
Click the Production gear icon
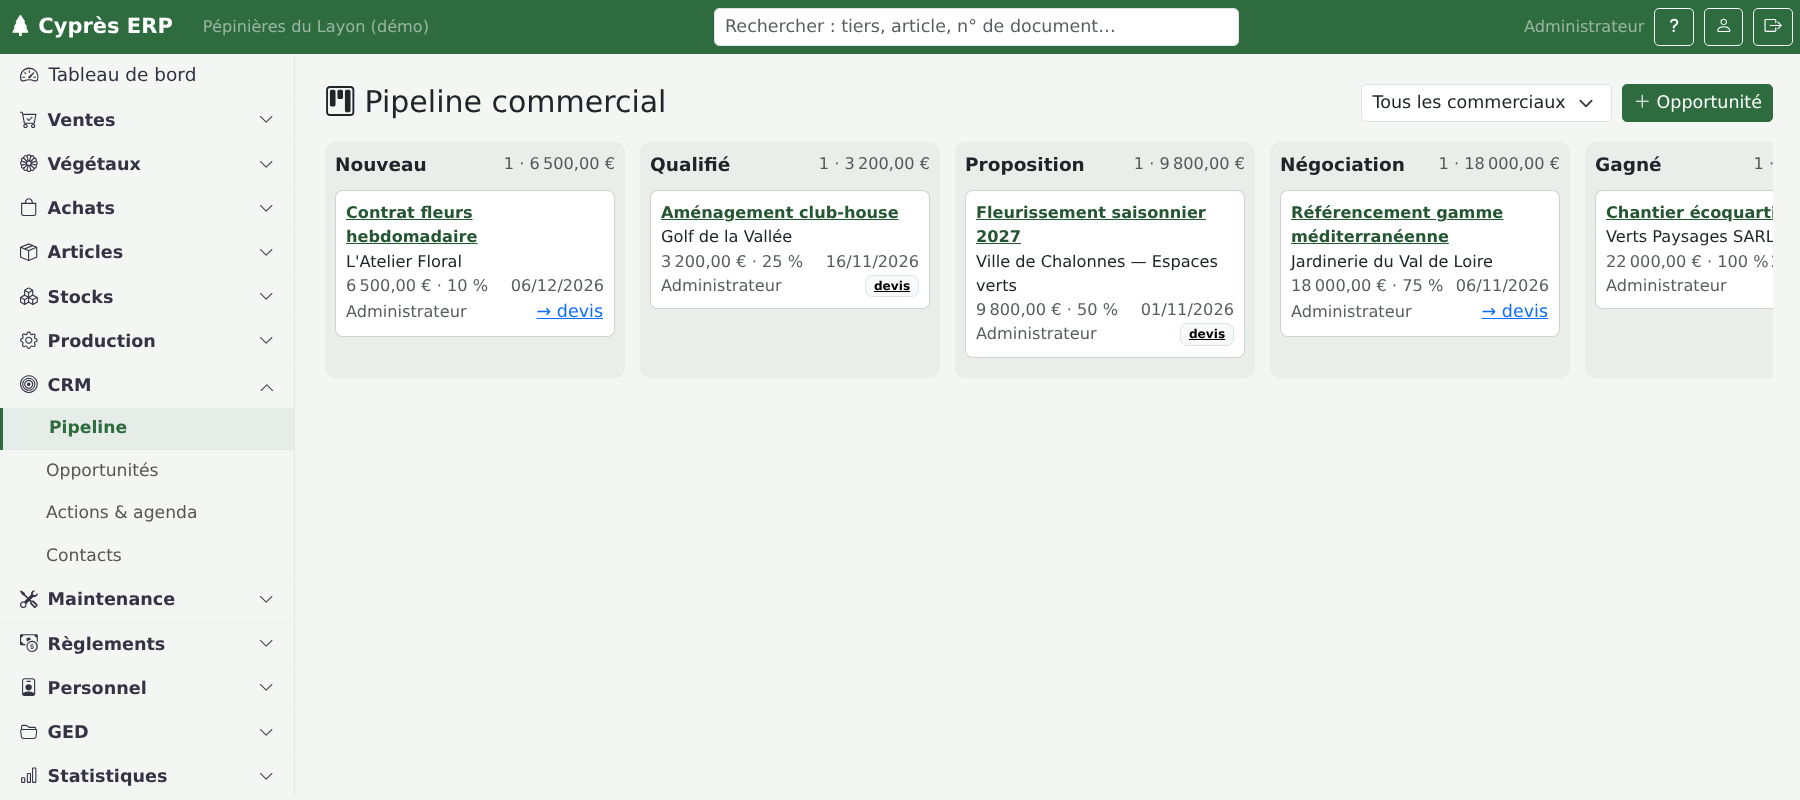pyautogui.click(x=29, y=341)
